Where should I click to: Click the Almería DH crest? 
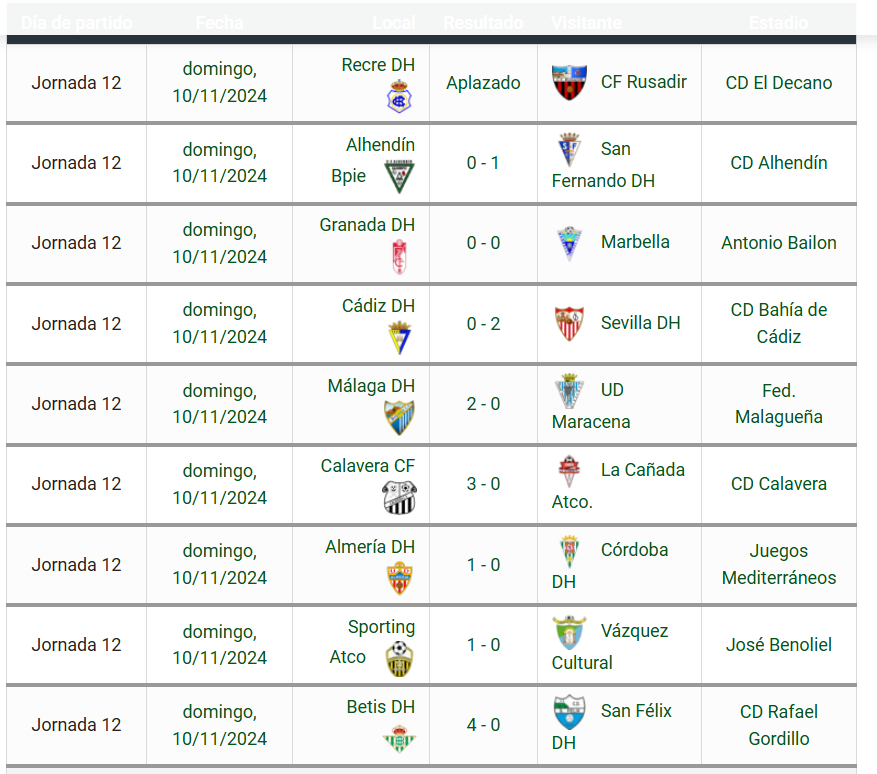pos(399,578)
